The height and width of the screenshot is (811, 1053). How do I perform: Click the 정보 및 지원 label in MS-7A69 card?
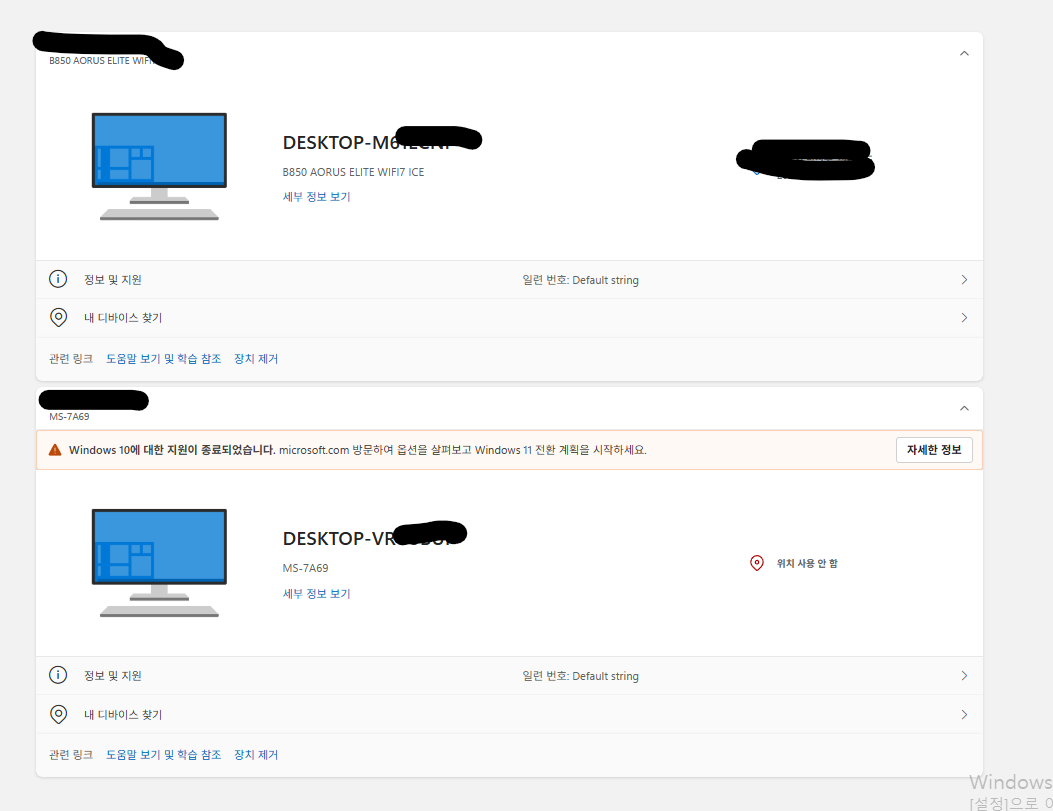(x=113, y=676)
